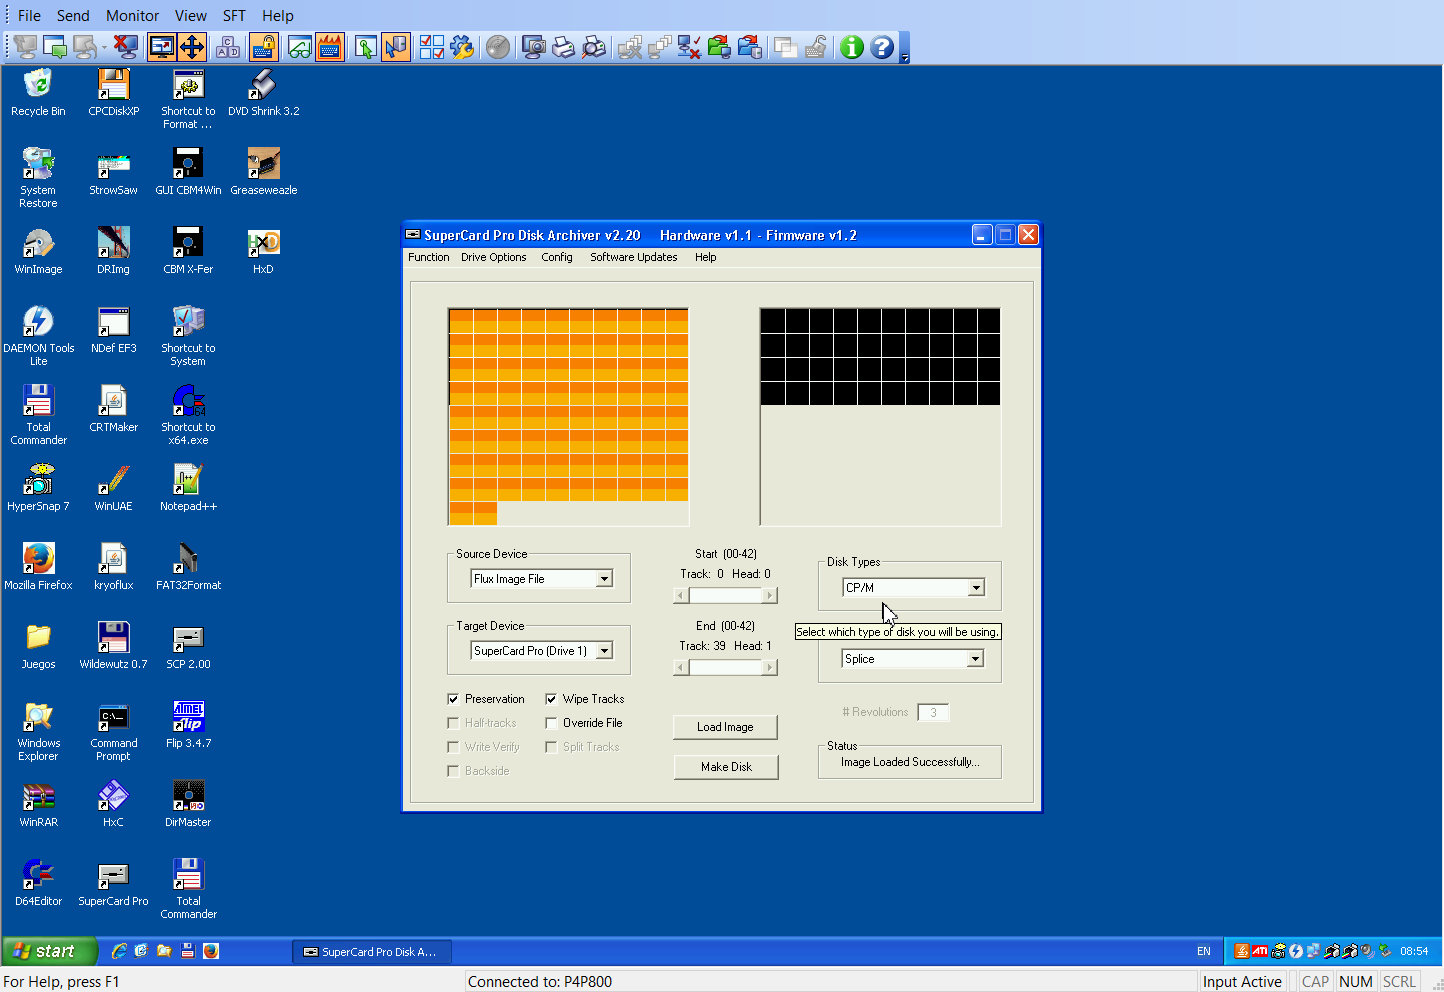Launch WinUAE emulator icon
The width and height of the screenshot is (1444, 992).
pos(113,487)
